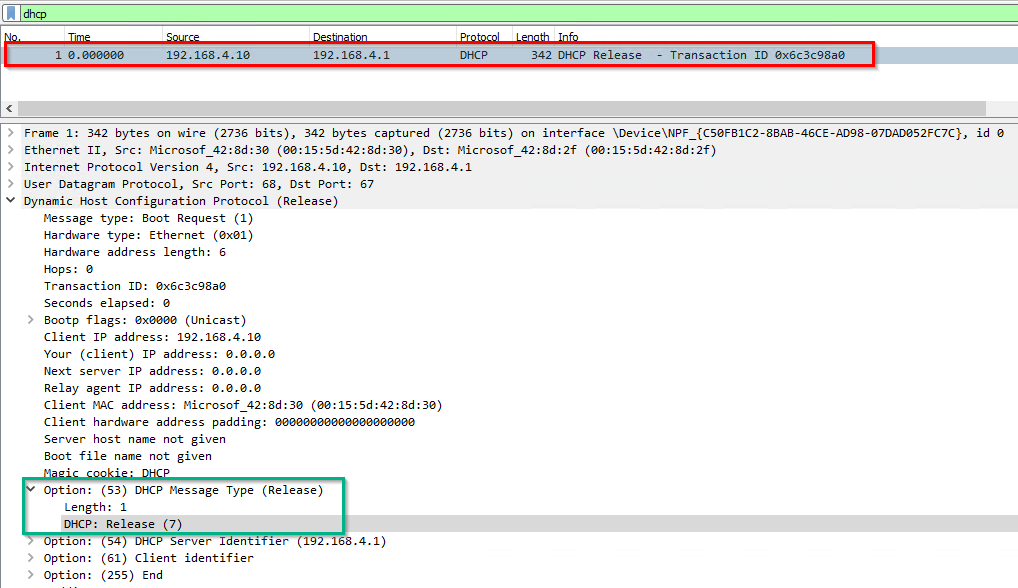The height and width of the screenshot is (588, 1018).
Task: Click the Info column header
Action: coord(568,37)
